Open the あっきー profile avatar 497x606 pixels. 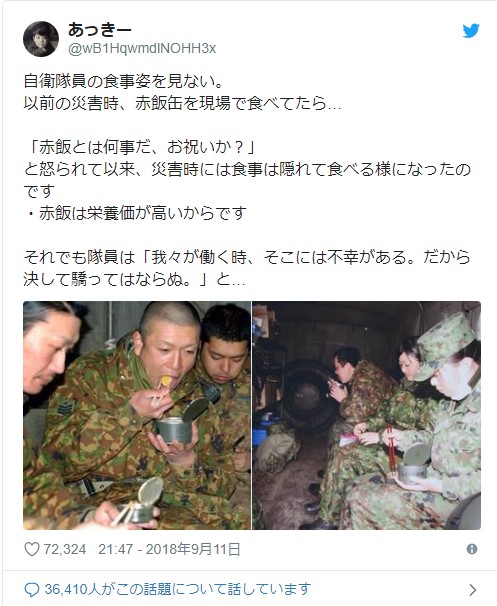click(41, 39)
